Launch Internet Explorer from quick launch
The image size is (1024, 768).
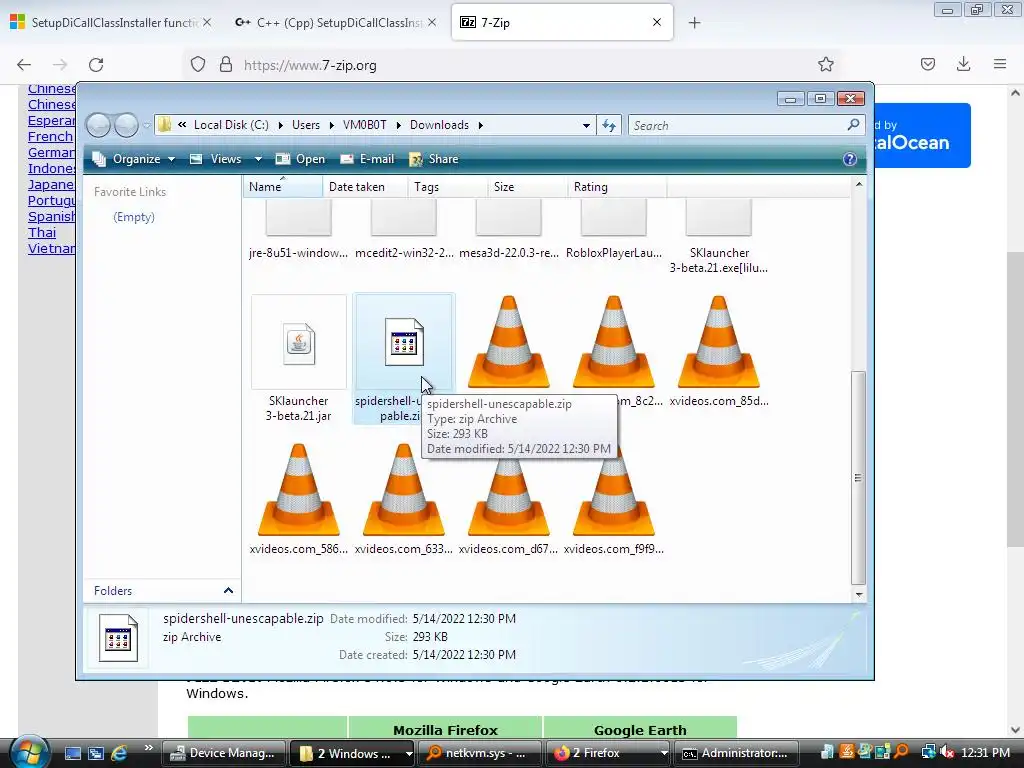[120, 753]
